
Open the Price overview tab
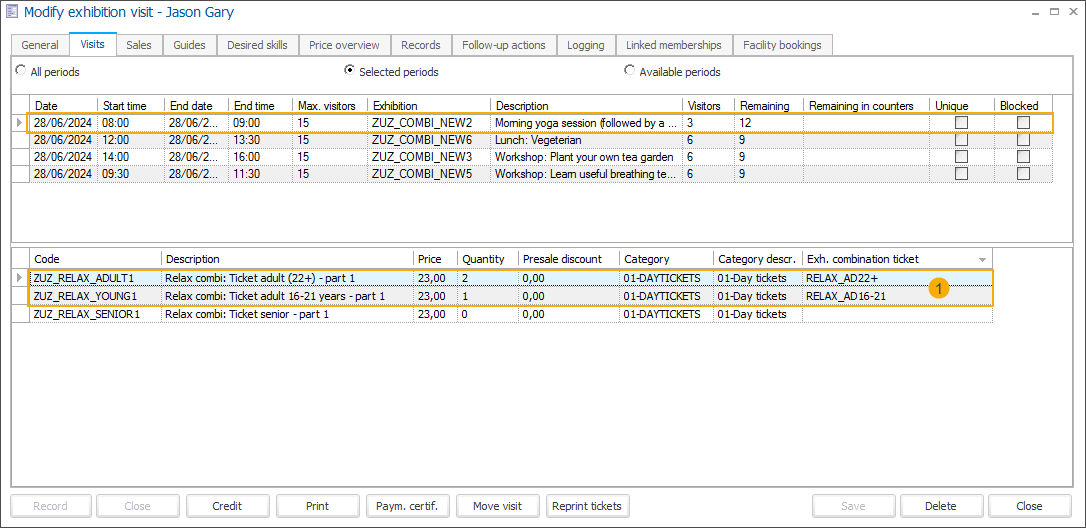[344, 45]
